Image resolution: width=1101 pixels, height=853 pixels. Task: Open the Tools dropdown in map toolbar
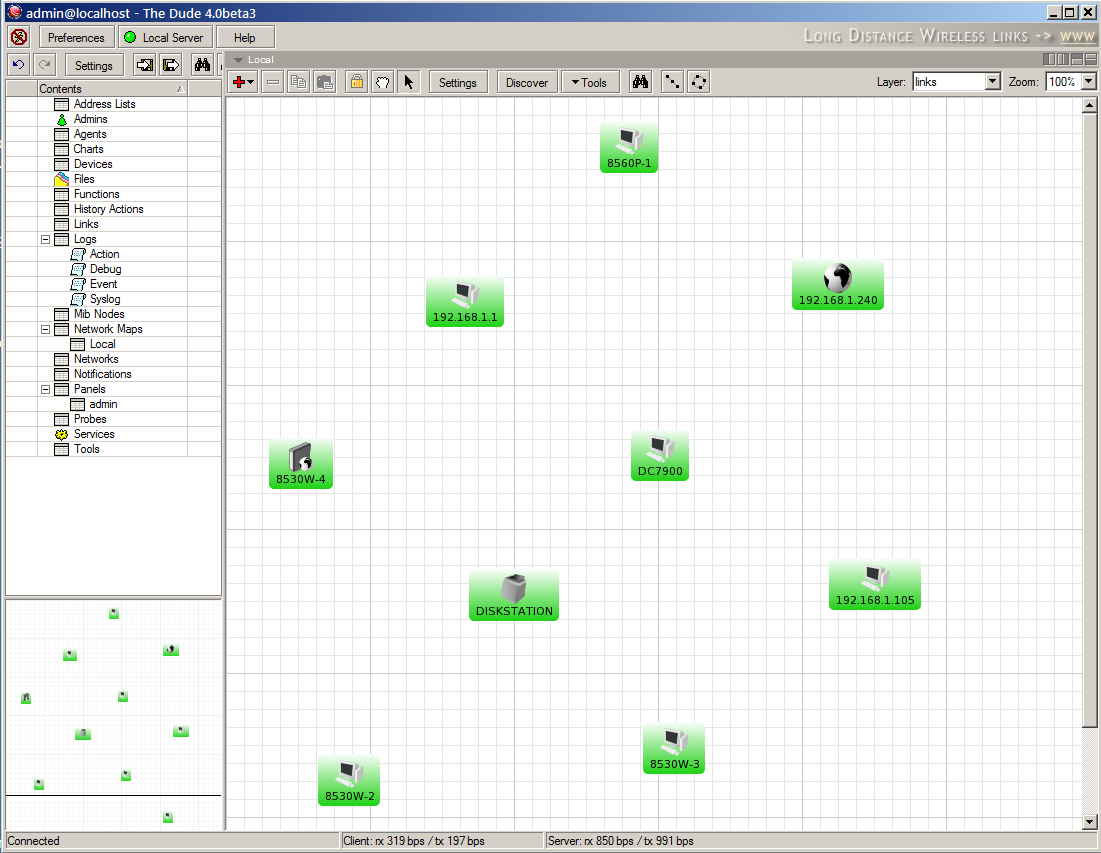click(589, 82)
